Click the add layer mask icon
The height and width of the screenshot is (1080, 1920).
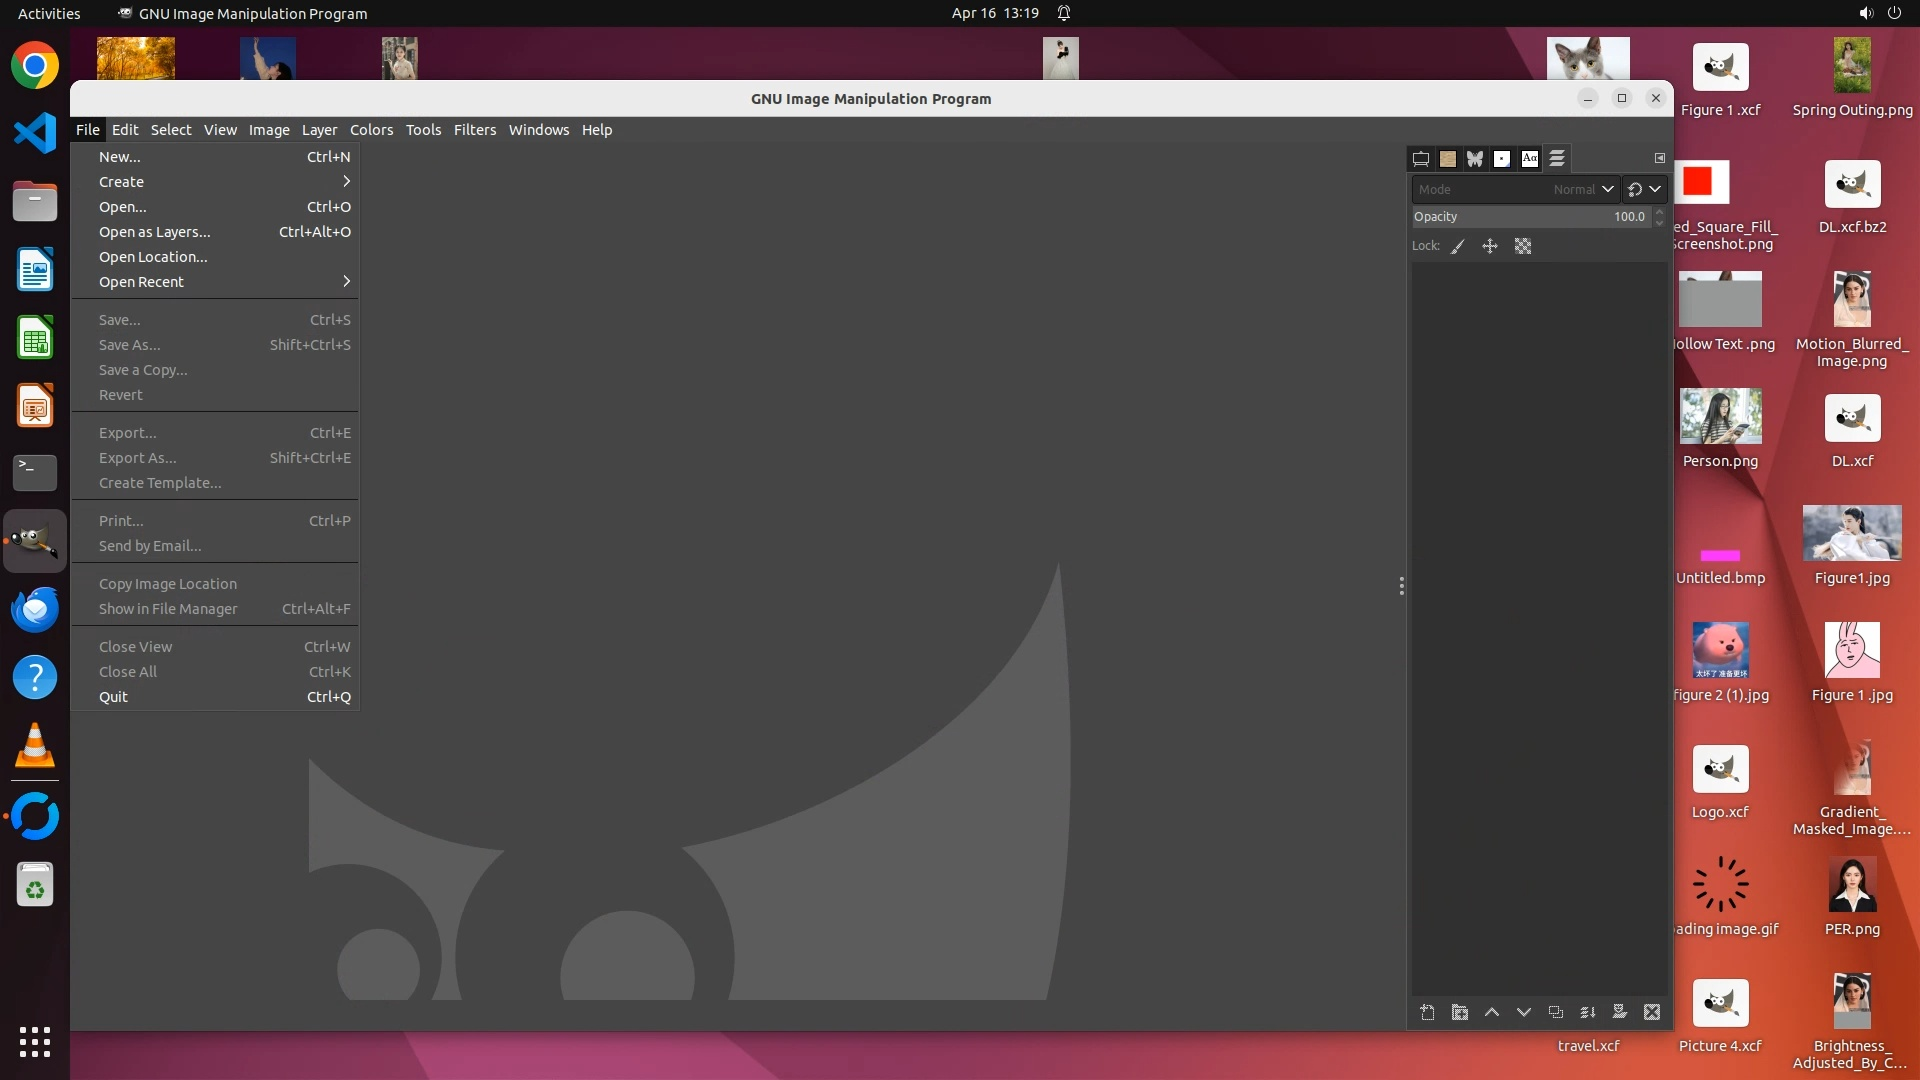pos(1620,1013)
